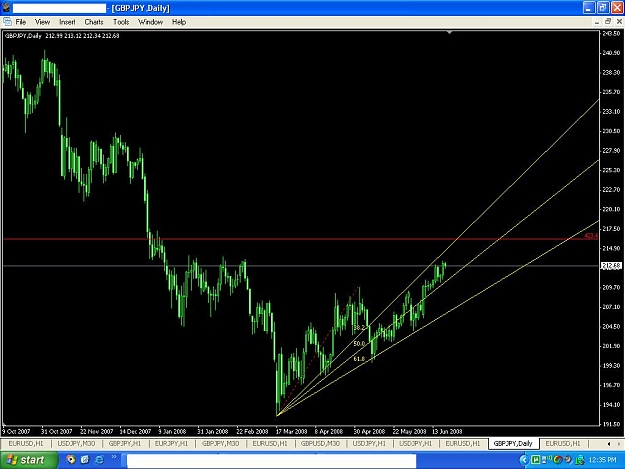Switch to the GBPUSD,M30 chart tab
The image size is (625, 469).
pyautogui.click(x=320, y=443)
